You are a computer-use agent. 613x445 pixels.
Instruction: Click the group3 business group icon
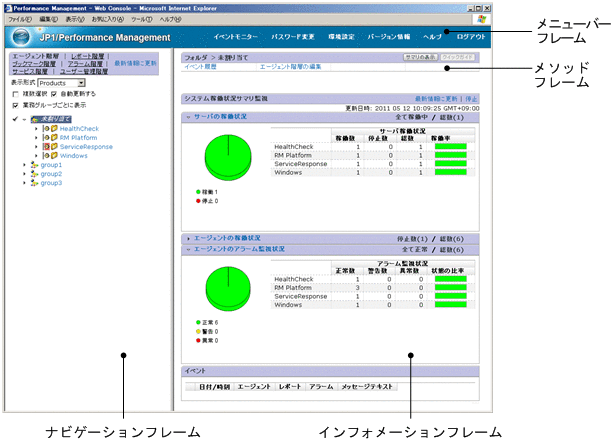point(34,183)
